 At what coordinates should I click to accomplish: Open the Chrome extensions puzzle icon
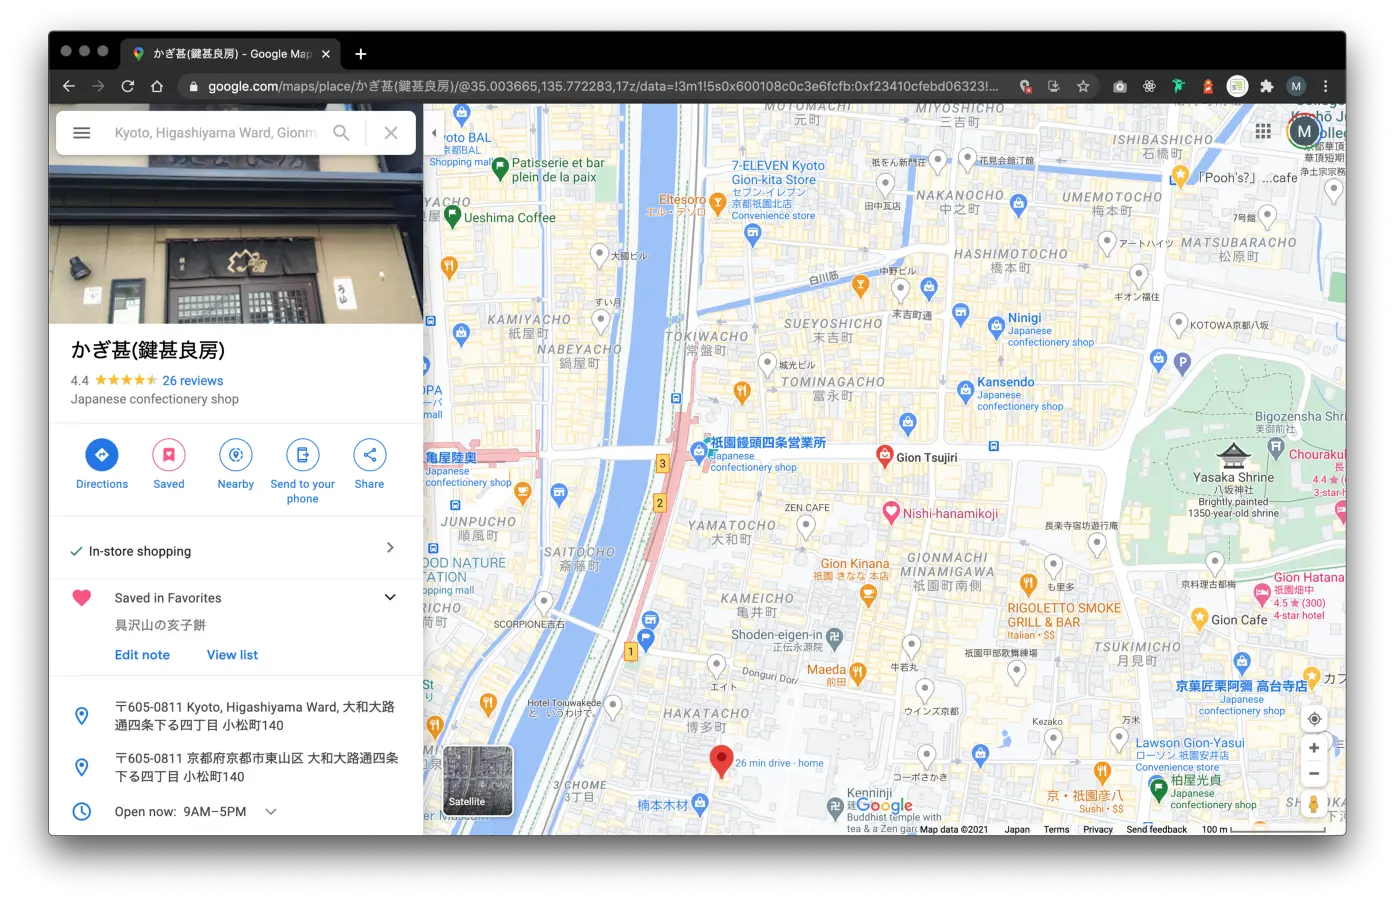pos(1267,86)
